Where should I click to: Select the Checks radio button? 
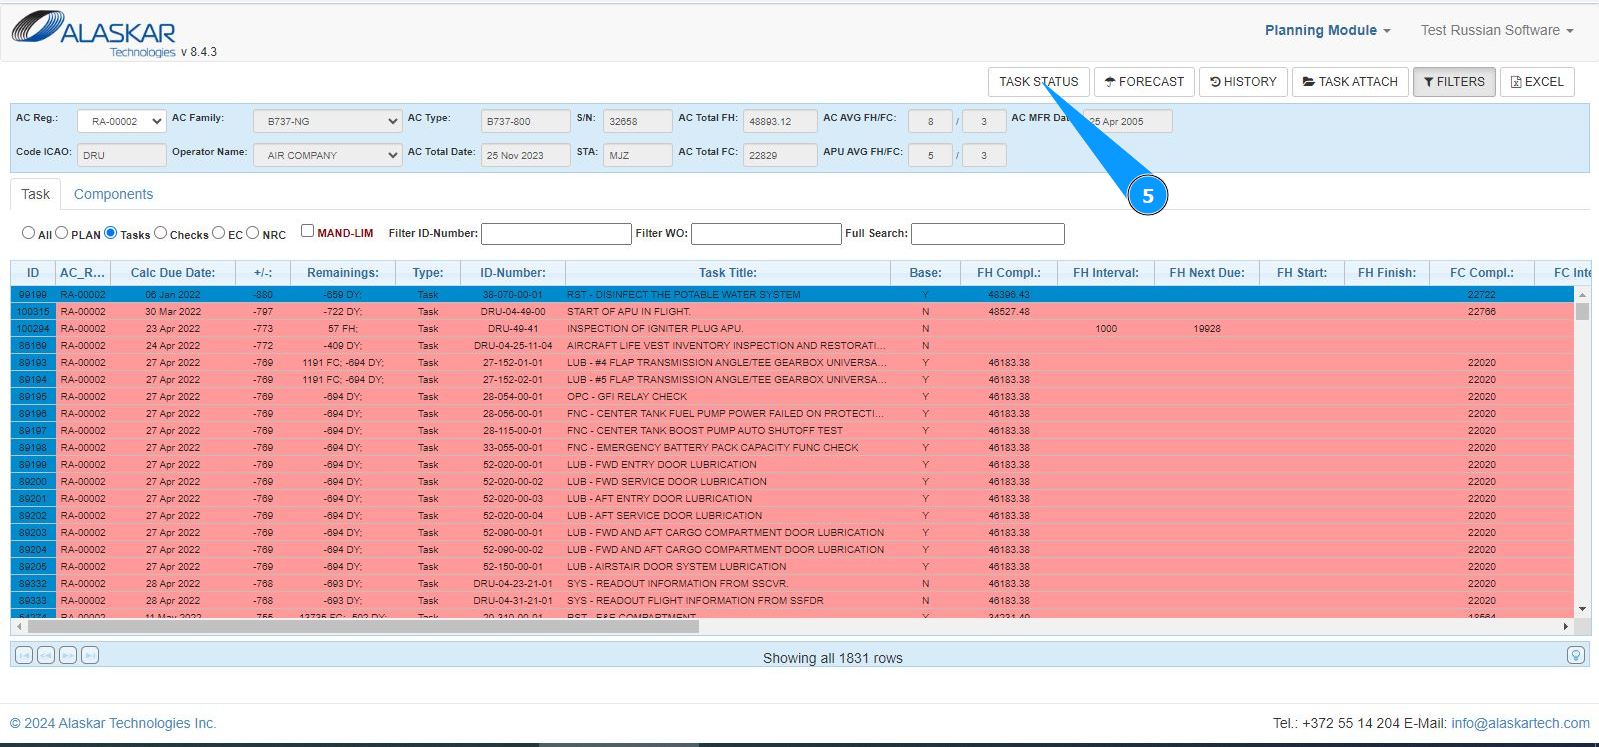[x=160, y=233]
